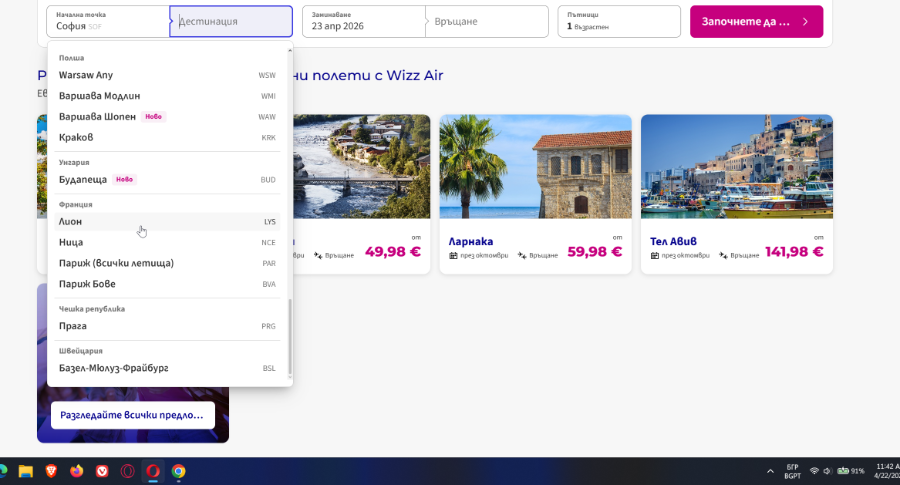Screen dimensions: 900x485
Task: Open Google Chrome from the taskbar
Action: (x=179, y=471)
